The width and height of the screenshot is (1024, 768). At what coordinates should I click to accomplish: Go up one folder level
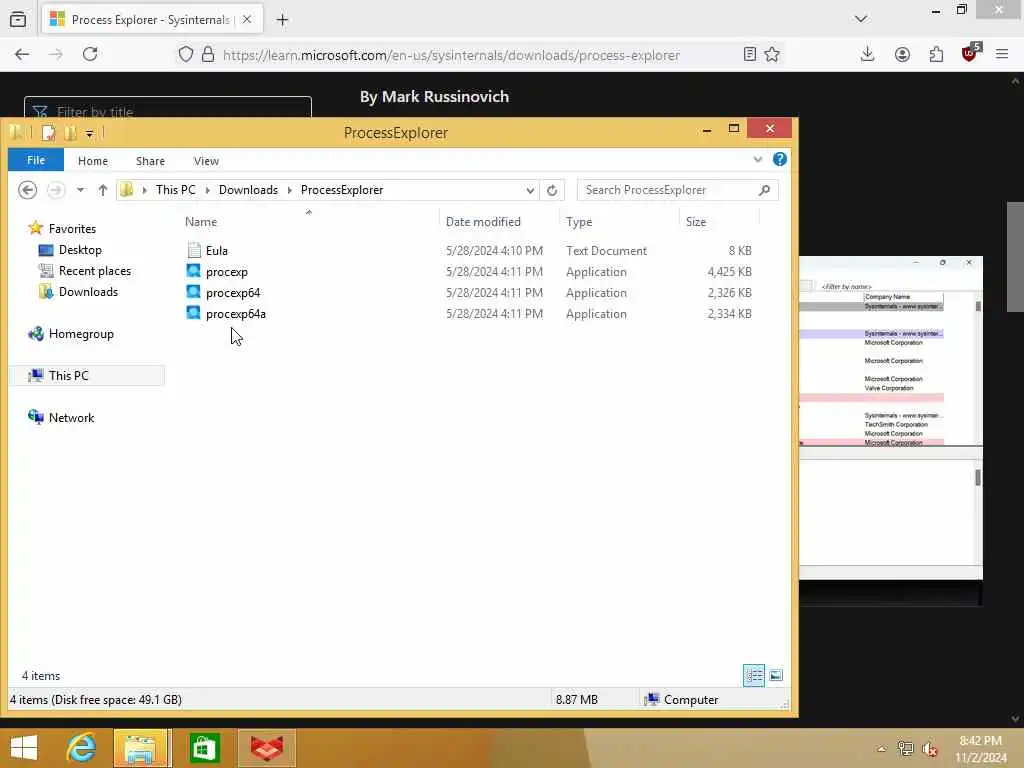coord(103,190)
